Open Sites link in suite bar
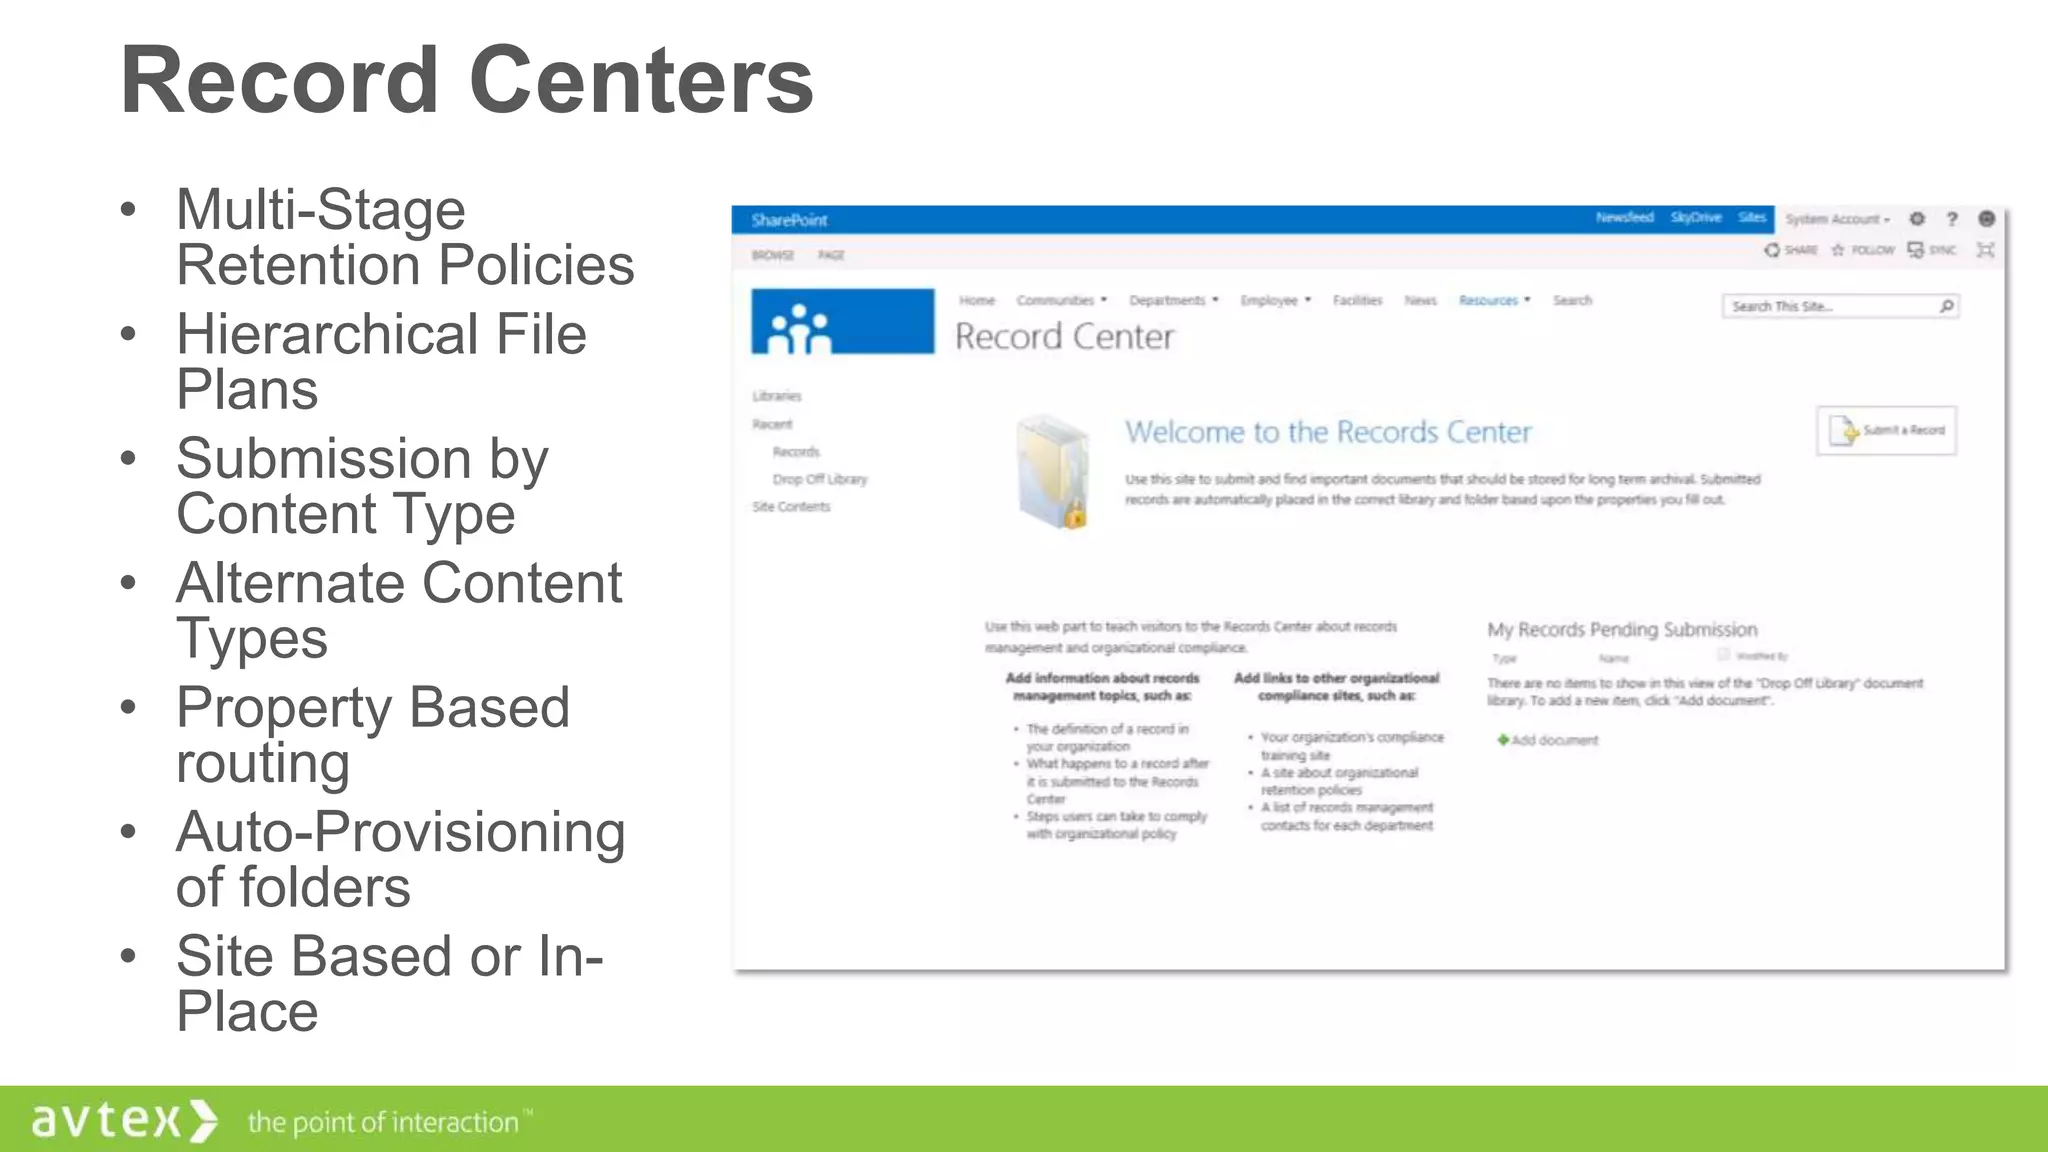Viewport: 2048px width, 1152px height. (x=1751, y=217)
